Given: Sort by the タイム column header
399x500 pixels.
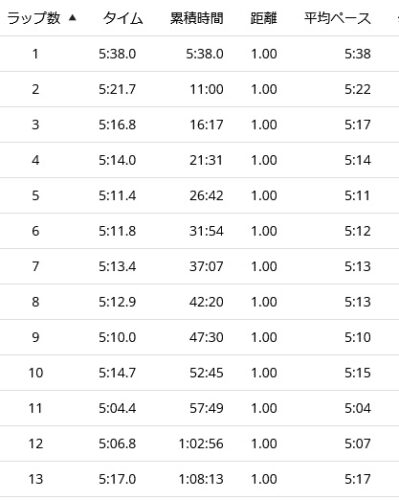Looking at the screenshot, I should [x=123, y=18].
